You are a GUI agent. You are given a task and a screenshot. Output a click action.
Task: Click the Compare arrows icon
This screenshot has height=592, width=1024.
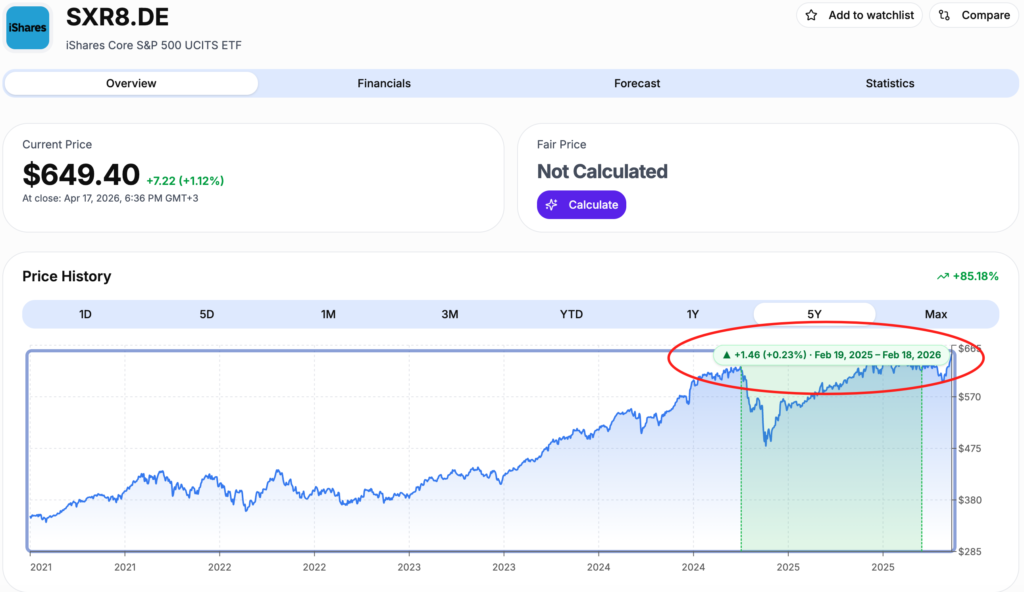click(x=945, y=15)
